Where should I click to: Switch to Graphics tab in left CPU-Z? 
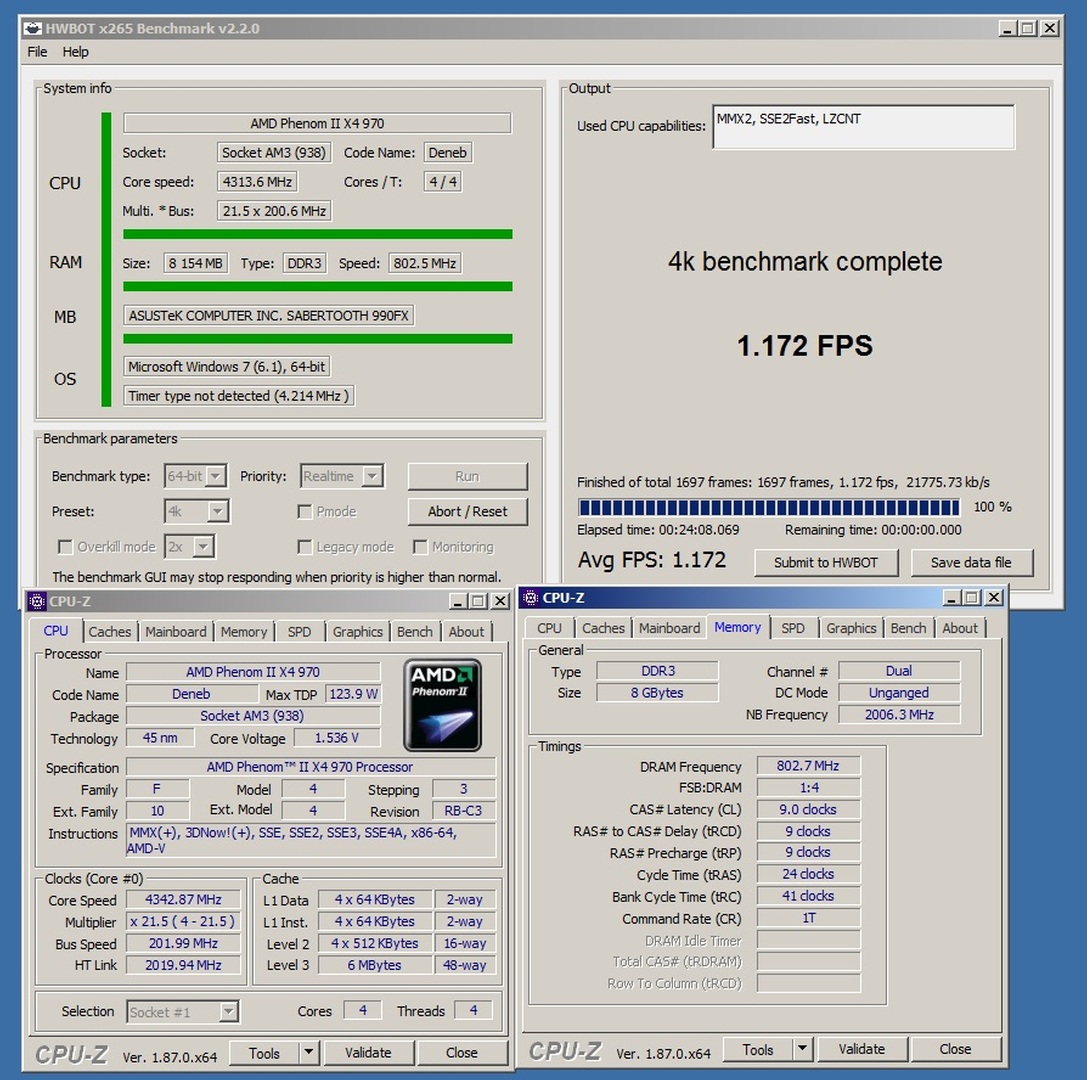(x=357, y=632)
